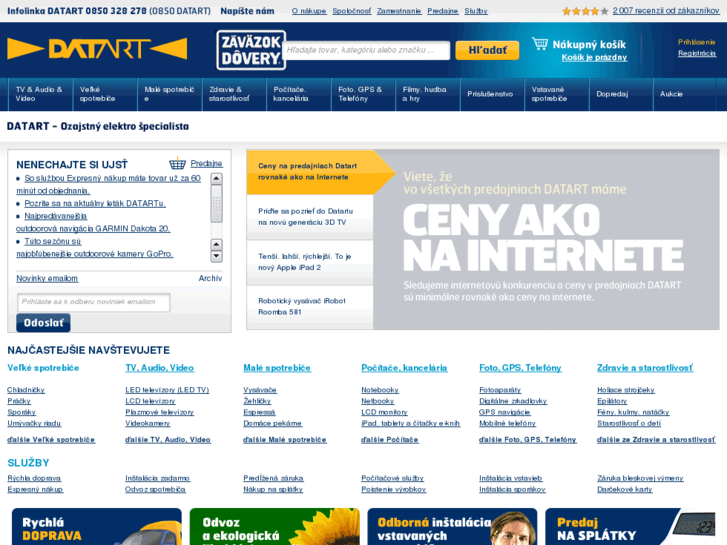Viewport: 727px width, 545px height.
Task: Click the Archív link
Action: [x=210, y=278]
